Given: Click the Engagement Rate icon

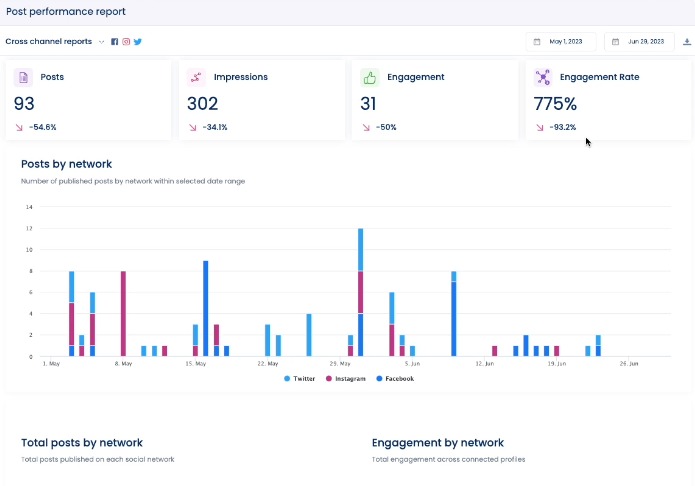Looking at the screenshot, I should click(x=543, y=77).
